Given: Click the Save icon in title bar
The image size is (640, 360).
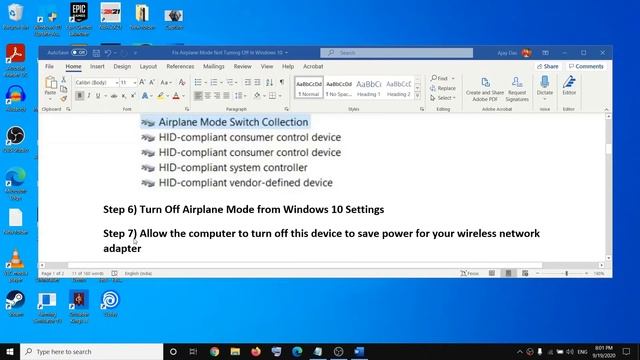Looking at the screenshot, I should click(96, 53).
